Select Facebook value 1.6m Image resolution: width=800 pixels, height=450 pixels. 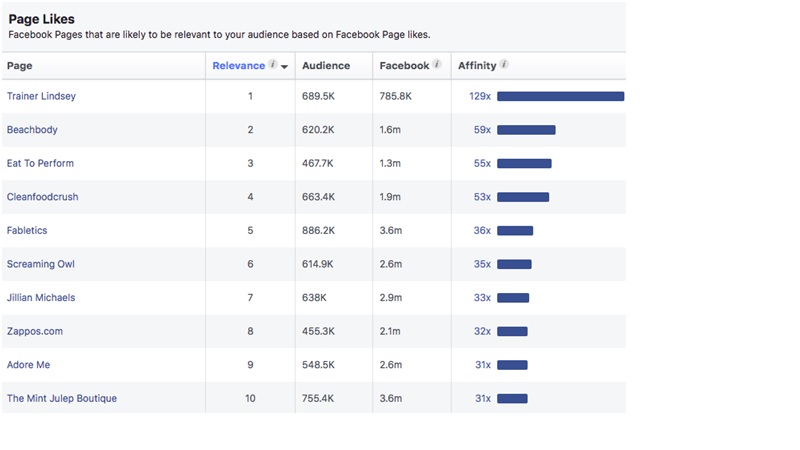[390, 130]
